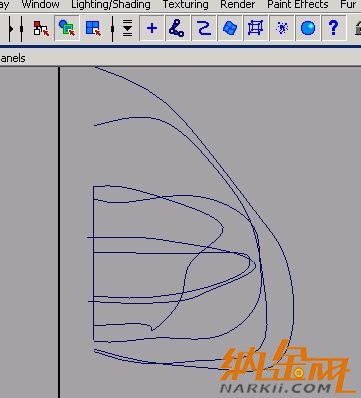Toggle the Curves selection mask icon
Image resolution: width=361 pixels, height=398 pixels.
pyautogui.click(x=203, y=28)
